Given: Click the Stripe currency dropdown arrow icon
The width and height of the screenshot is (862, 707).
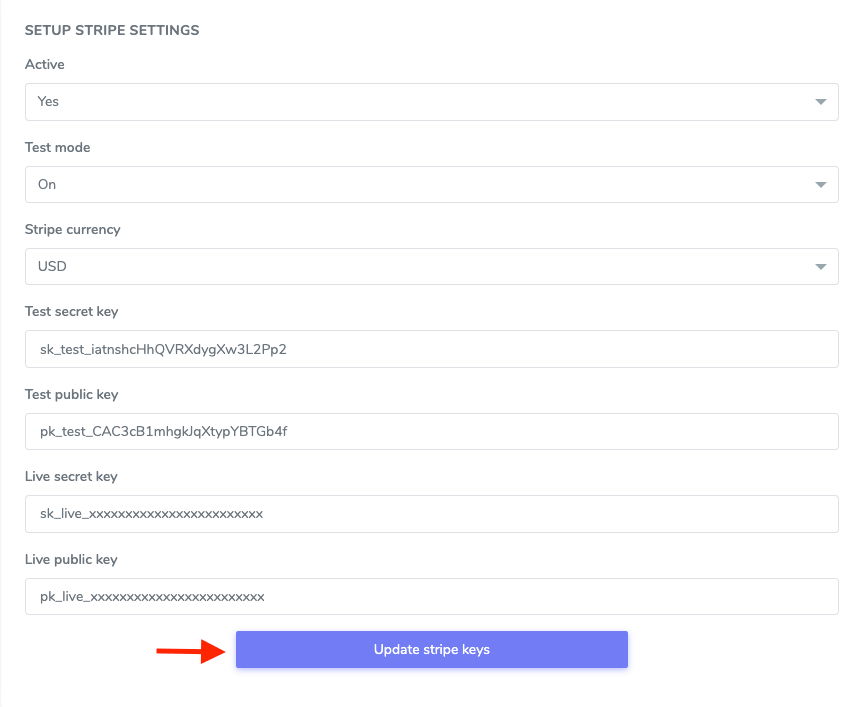Looking at the screenshot, I should [820, 266].
